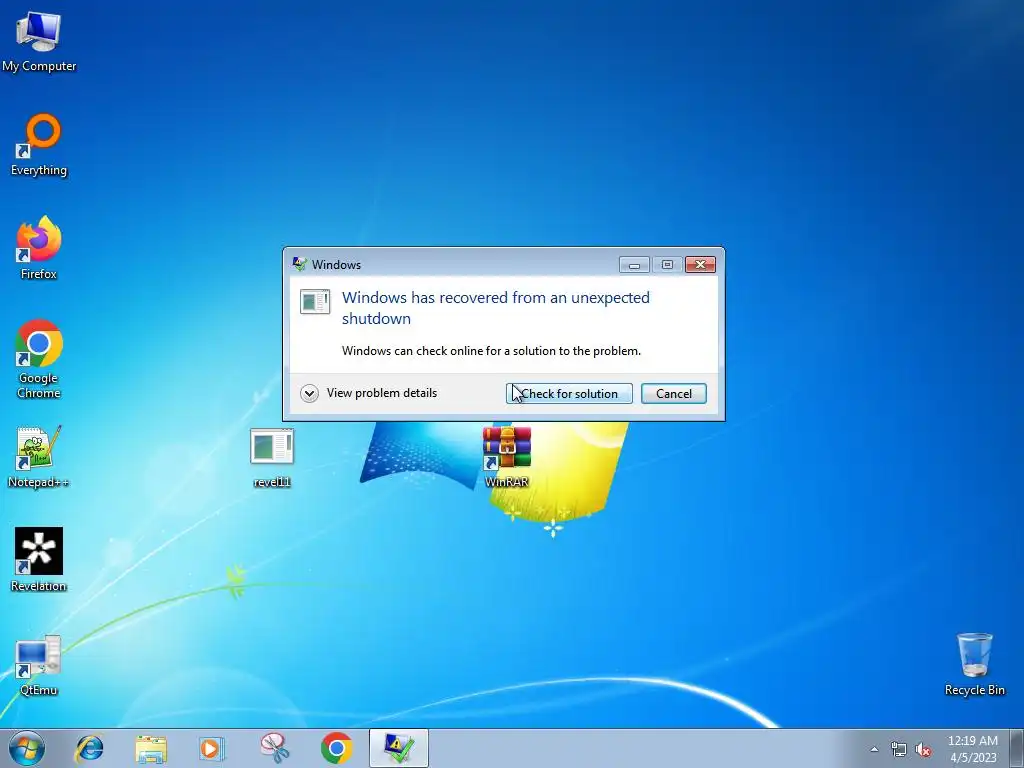Open My Computer desktop icon
This screenshot has width=1024, height=768.
39,40
